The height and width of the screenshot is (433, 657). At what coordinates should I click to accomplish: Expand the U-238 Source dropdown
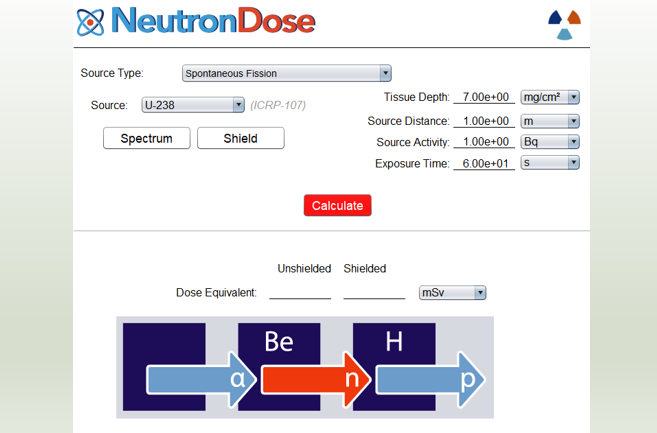193,105
